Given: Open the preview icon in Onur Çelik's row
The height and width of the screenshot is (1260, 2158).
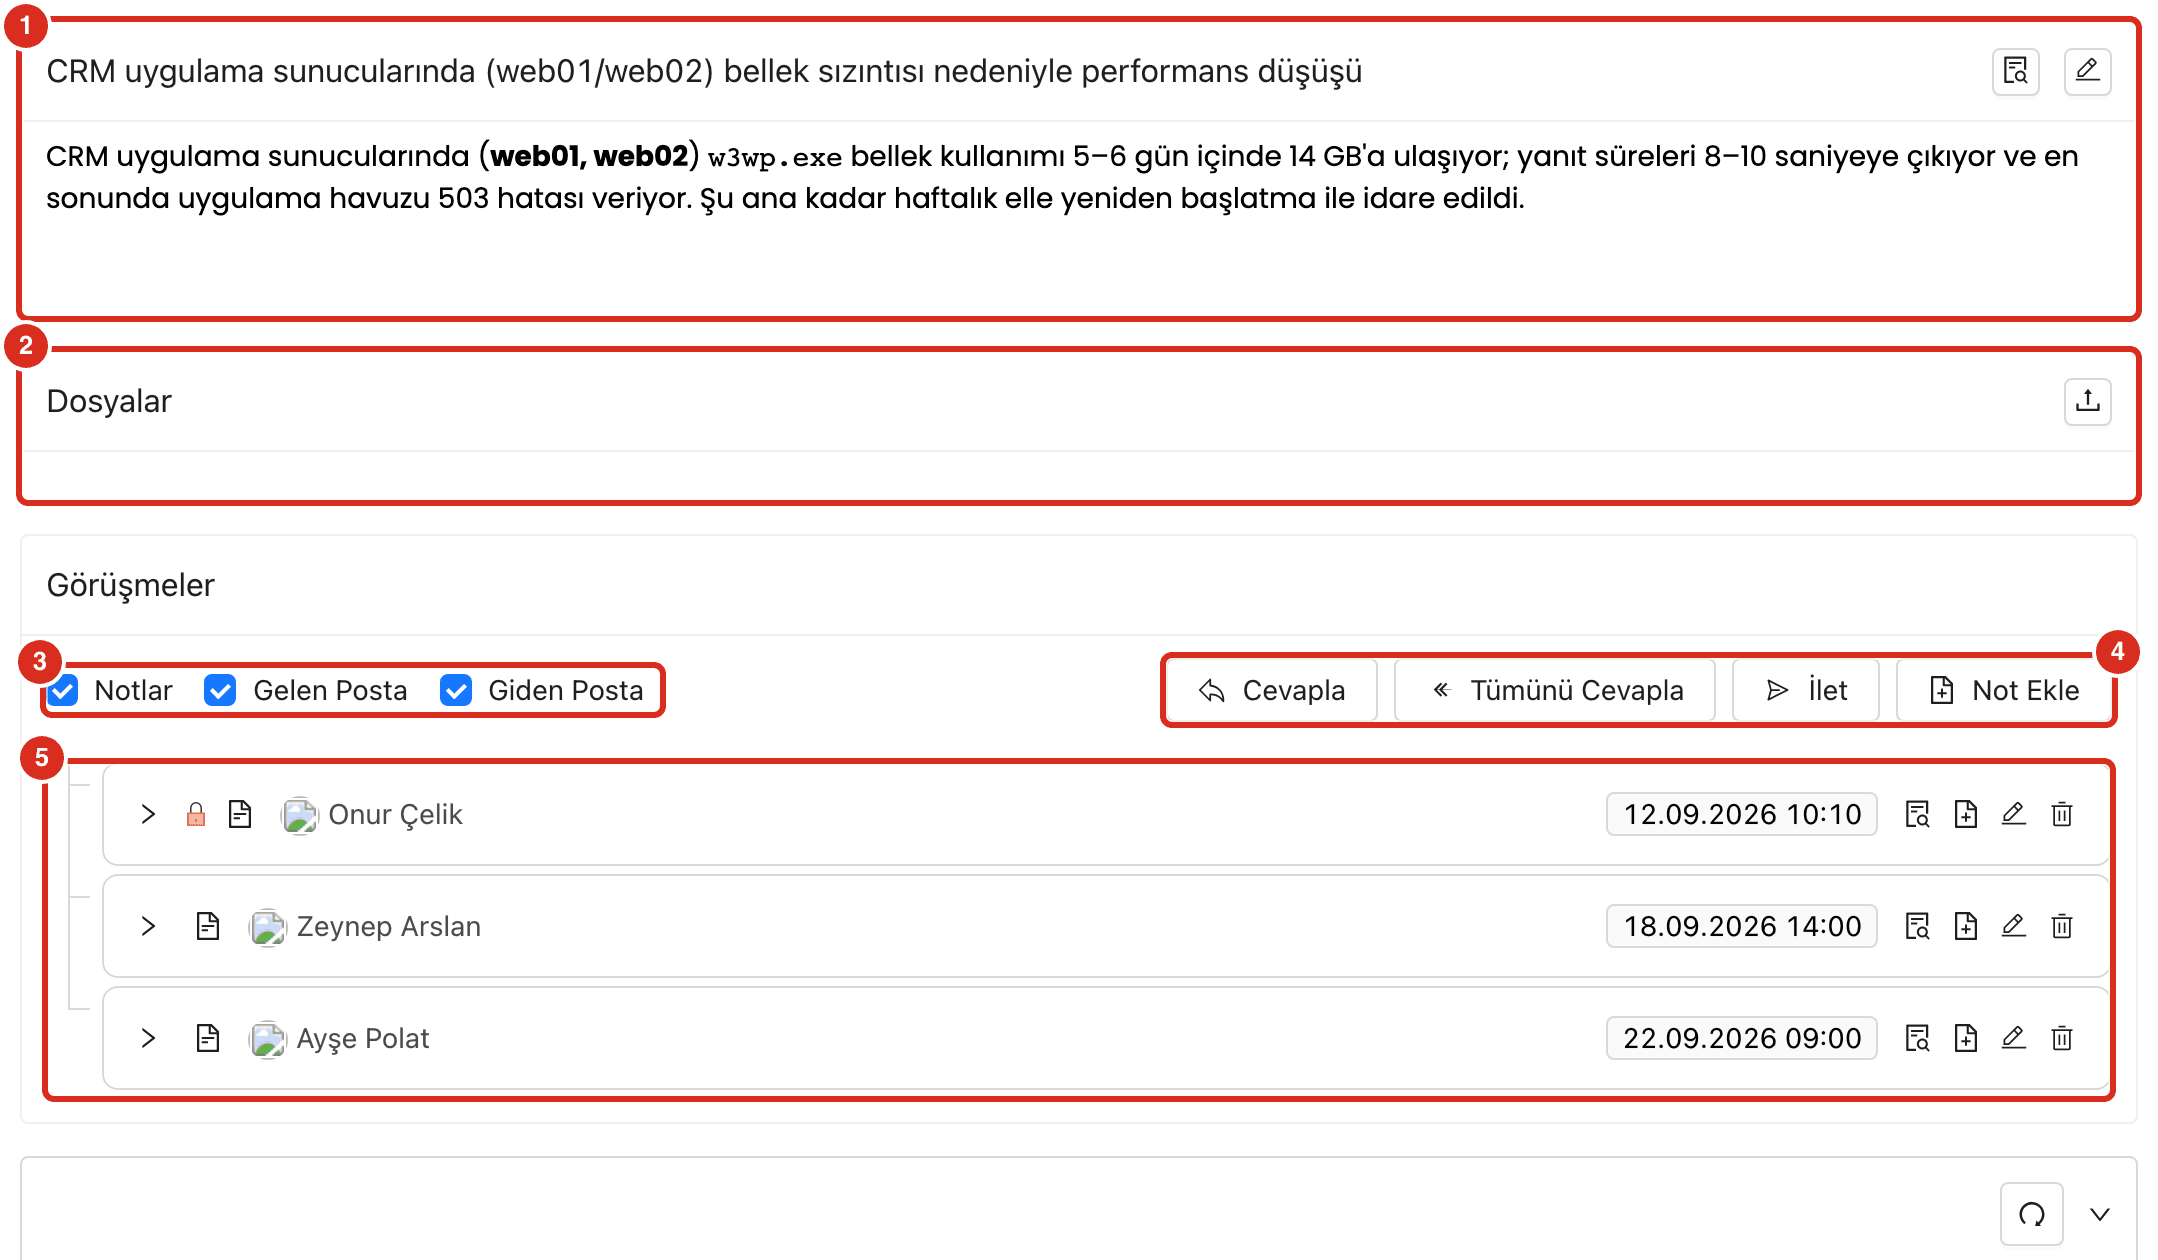Looking at the screenshot, I should (x=1917, y=815).
